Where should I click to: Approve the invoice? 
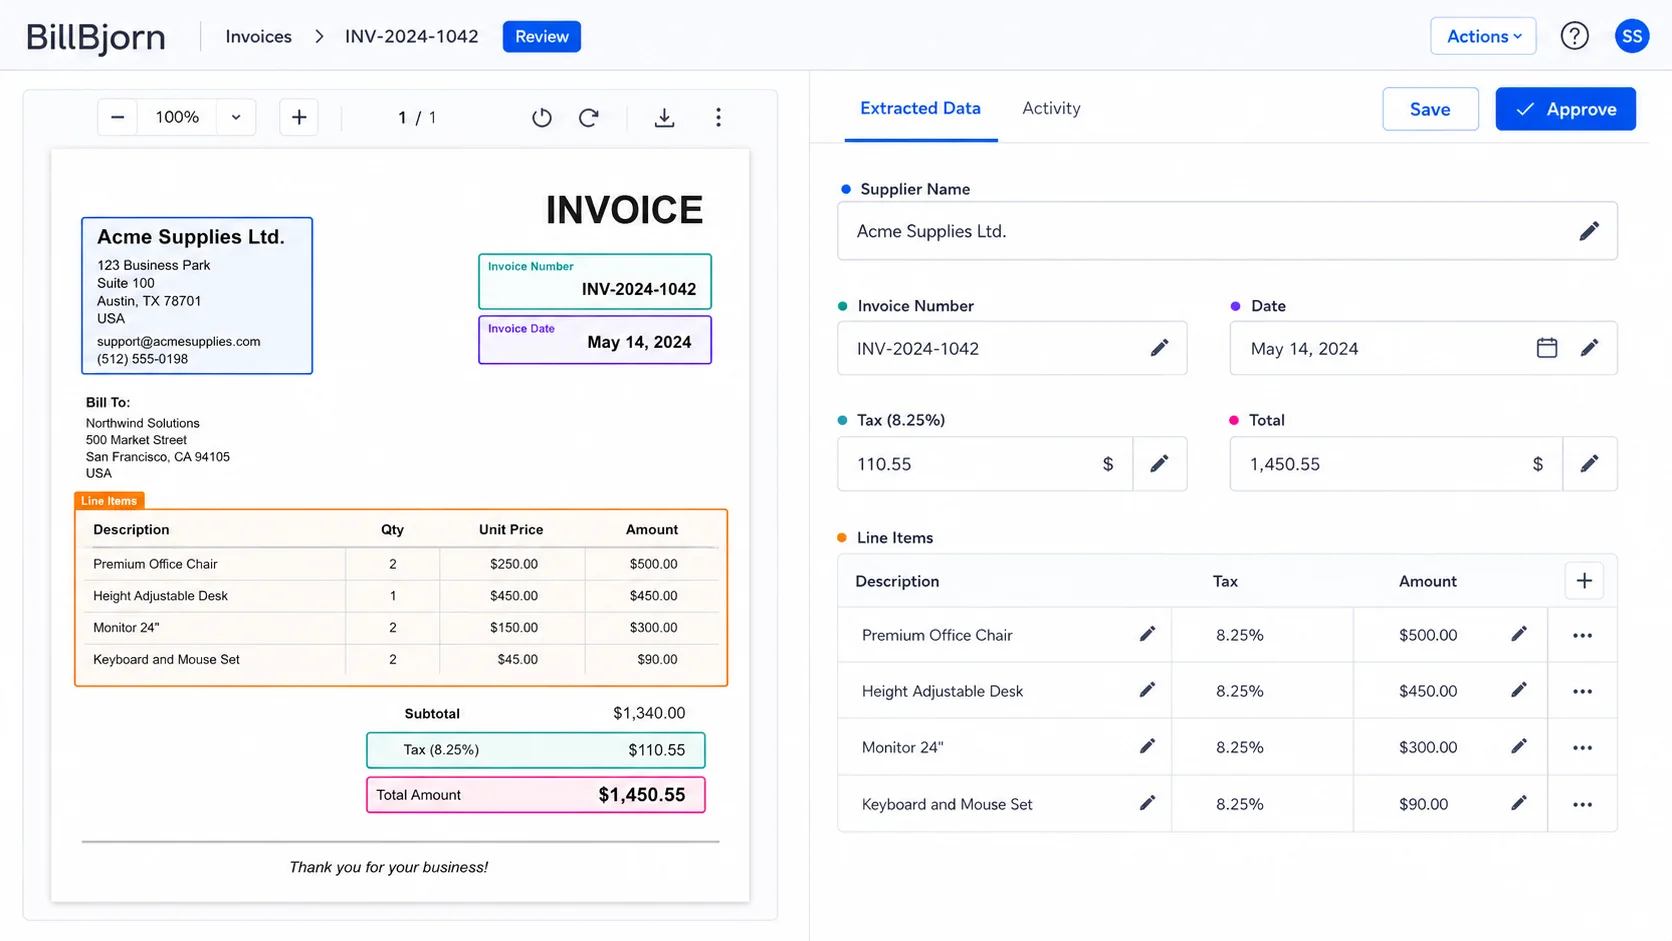tap(1565, 109)
